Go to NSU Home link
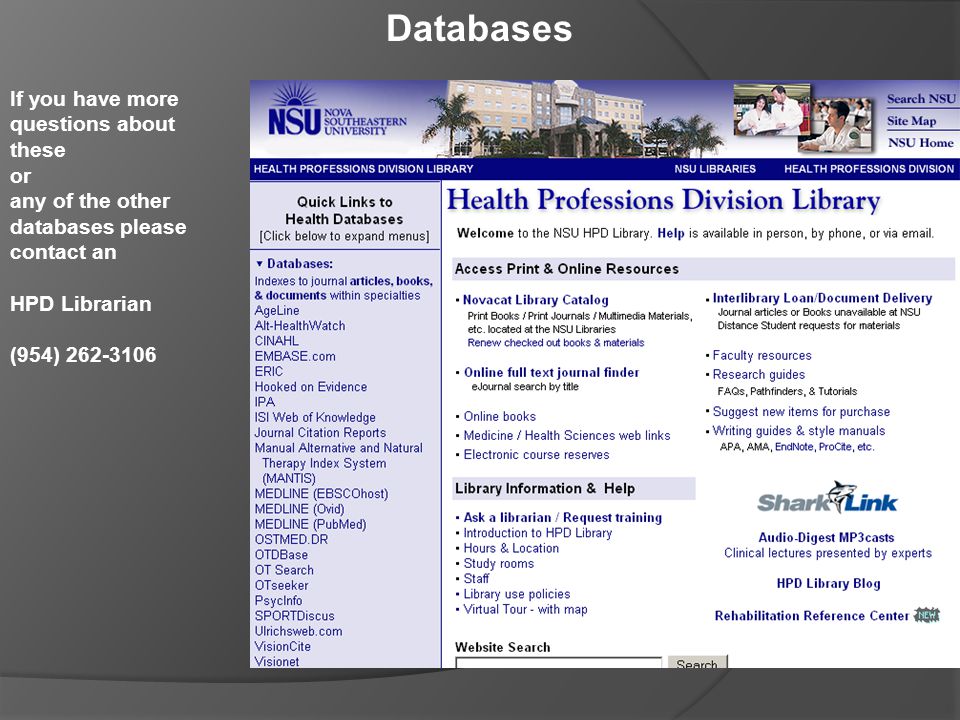This screenshot has height=720, width=960. [921, 143]
